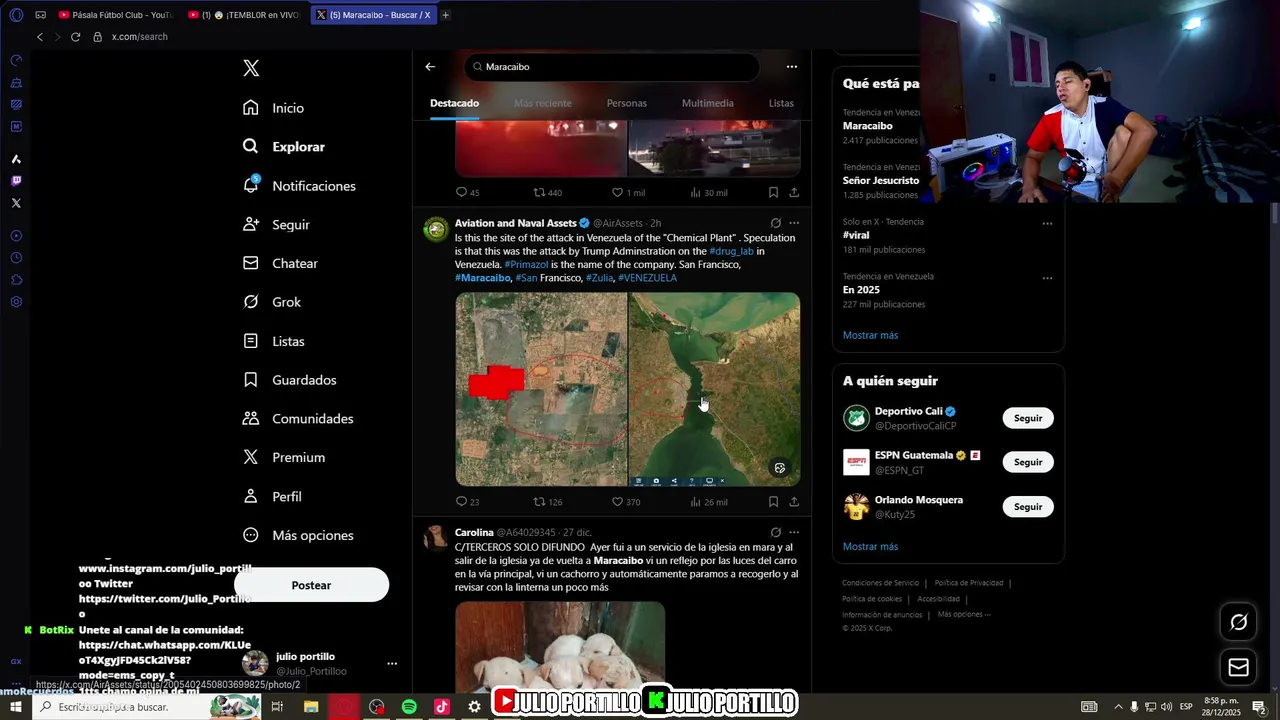Share the post with 440 reposts

[x=794, y=192]
